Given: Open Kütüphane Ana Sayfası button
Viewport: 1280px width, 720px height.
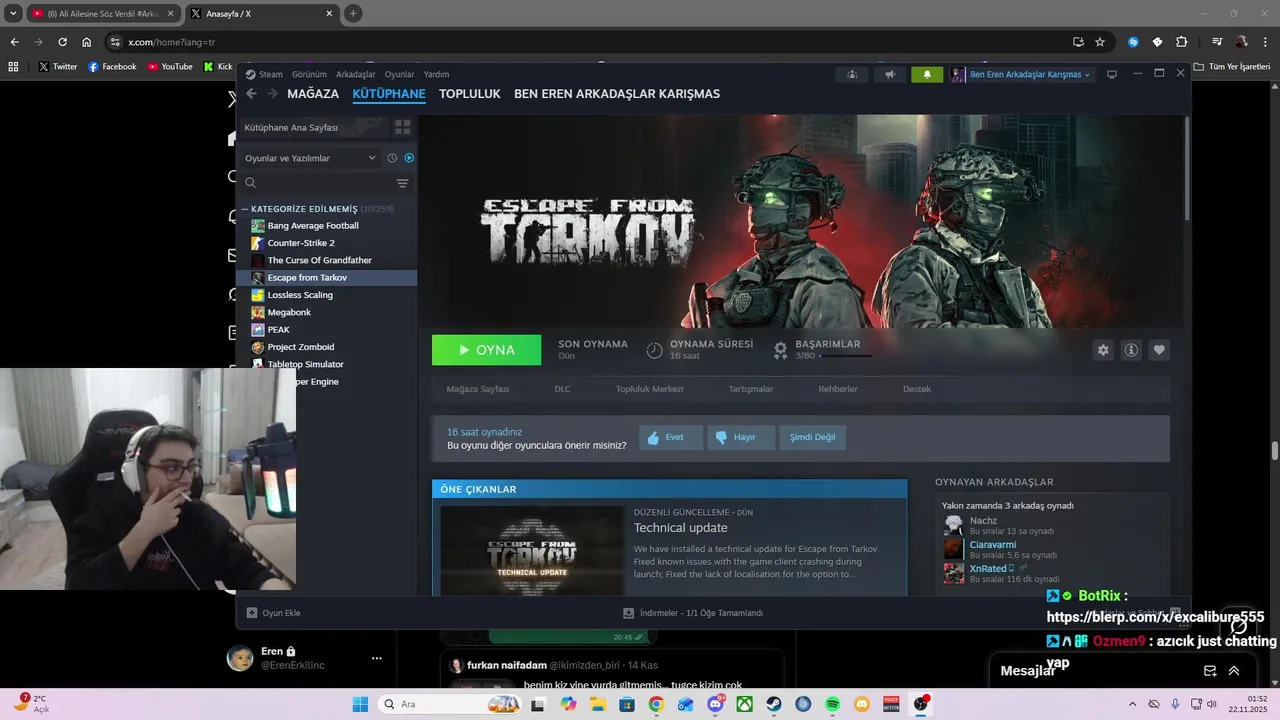Looking at the screenshot, I should (312, 127).
